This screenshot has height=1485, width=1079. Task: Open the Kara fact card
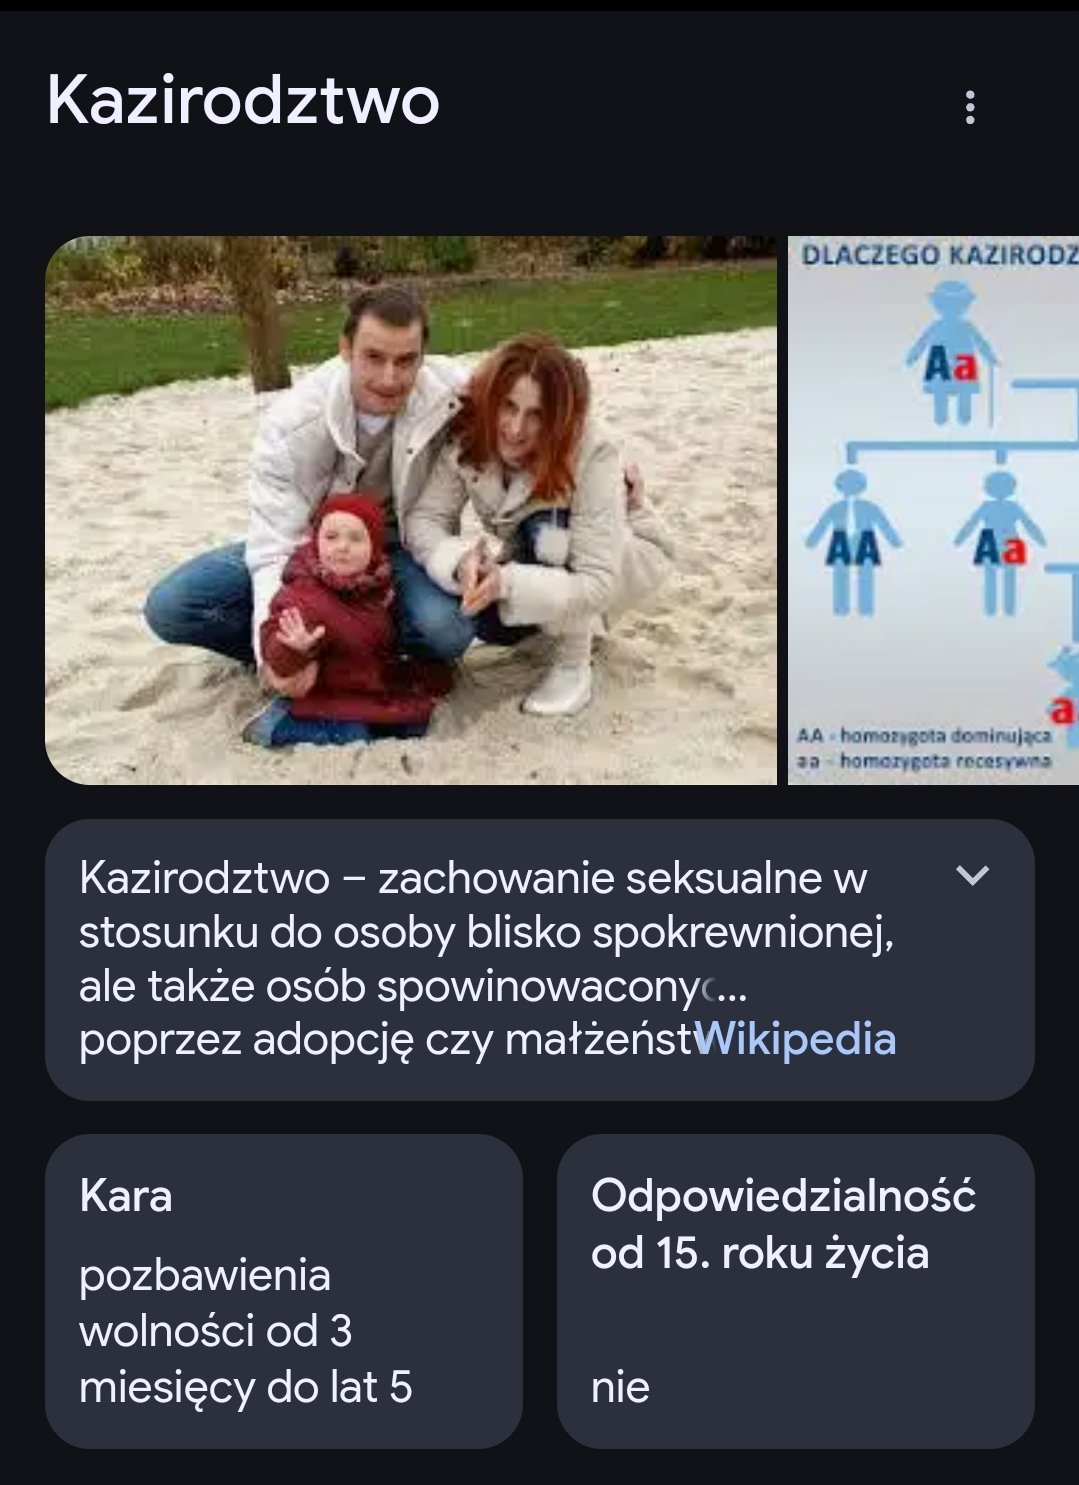[x=284, y=1291]
